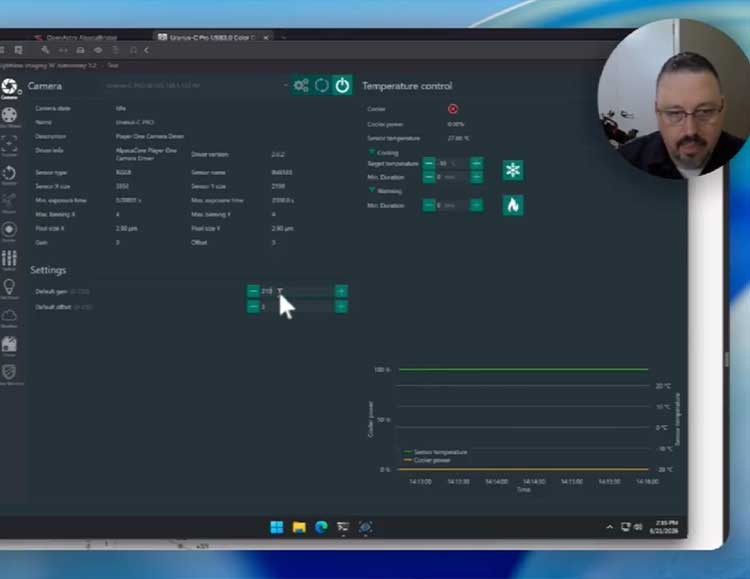The height and width of the screenshot is (579, 750).
Task: Open the Rotator equipment tab
Action: (x=9, y=174)
